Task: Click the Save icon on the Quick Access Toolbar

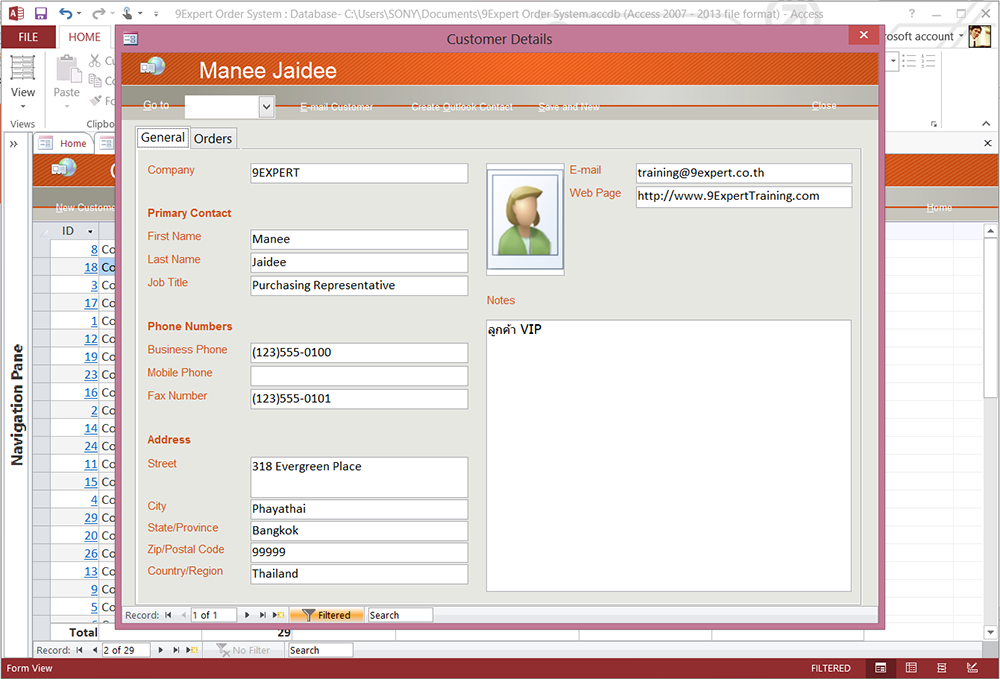Action: point(39,12)
